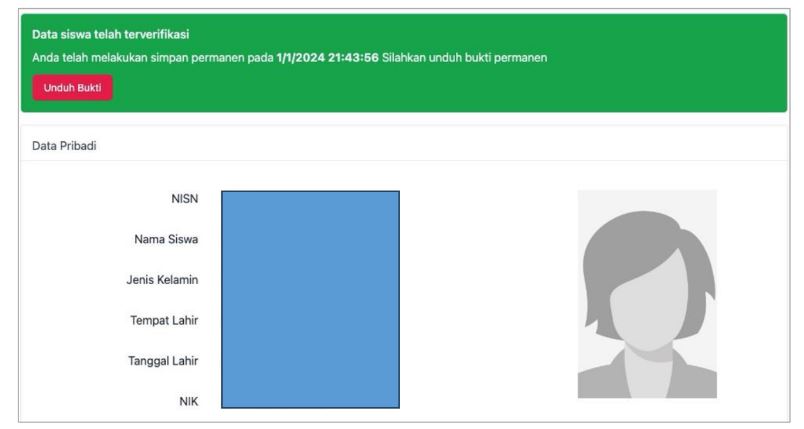Screen dimensions: 804x429
Task: Click the Tanggal Lahir field label
Action: pyautogui.click(x=162, y=361)
